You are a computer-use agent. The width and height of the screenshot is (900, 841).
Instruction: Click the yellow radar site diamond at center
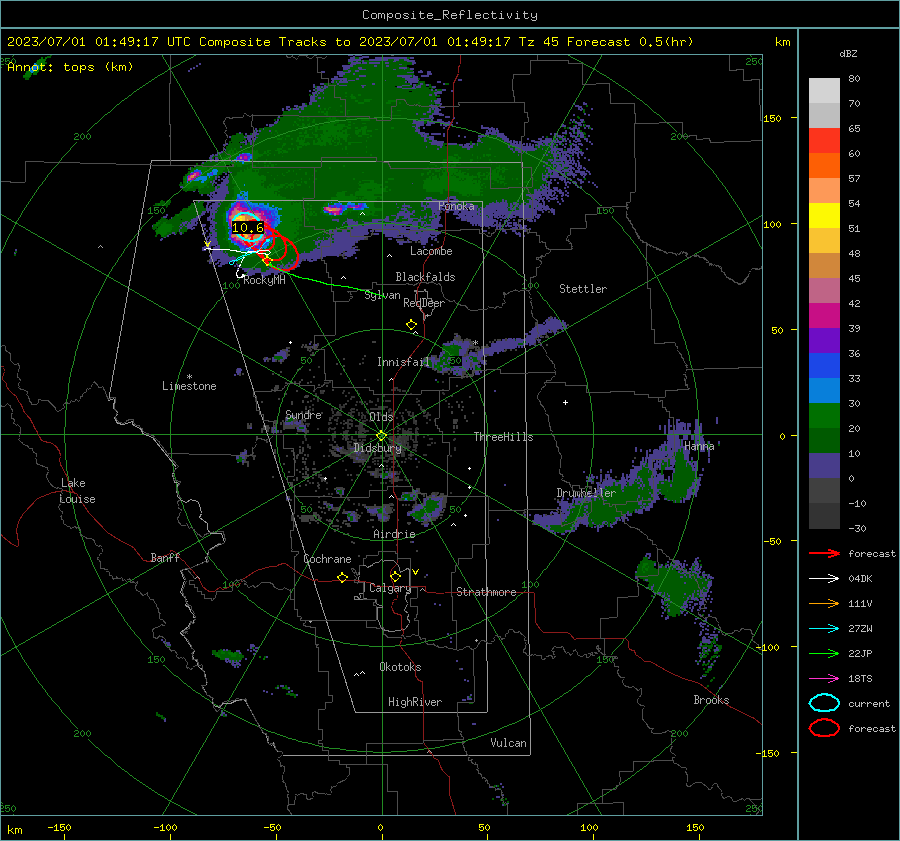point(381,436)
